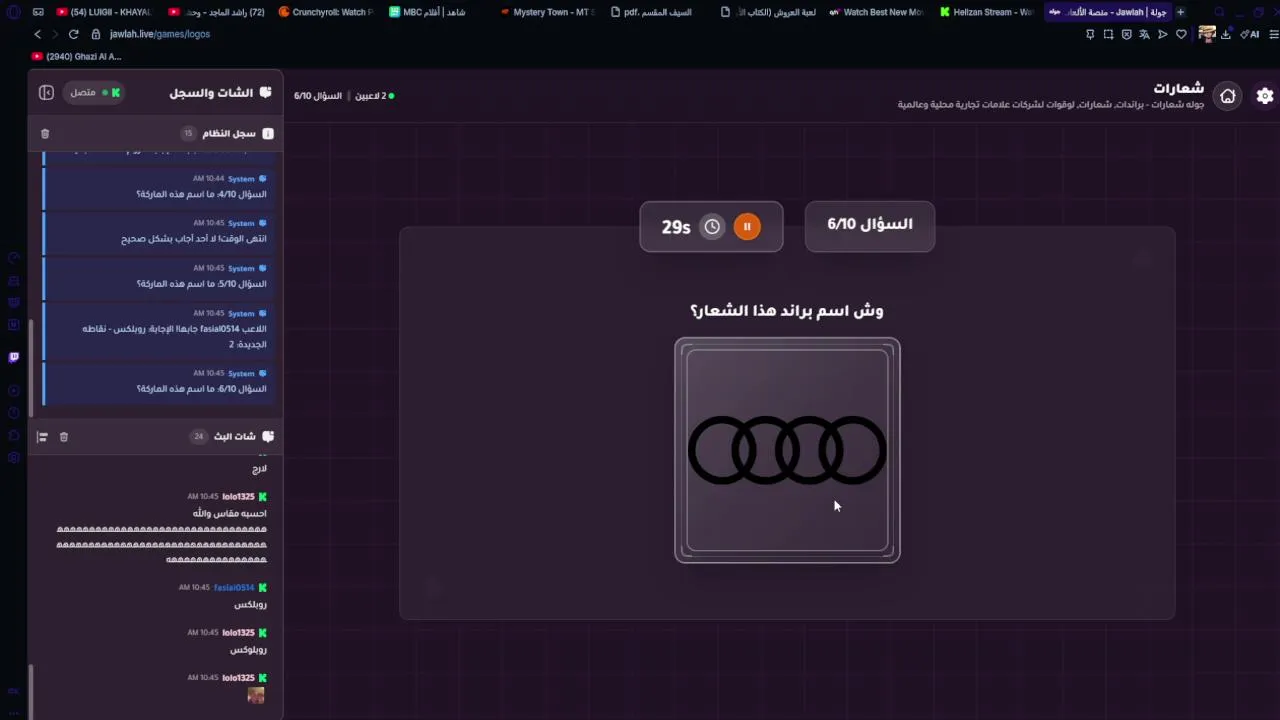The image size is (1280, 720).
Task: Click the system log question 5/10 message
Action: 157,277
